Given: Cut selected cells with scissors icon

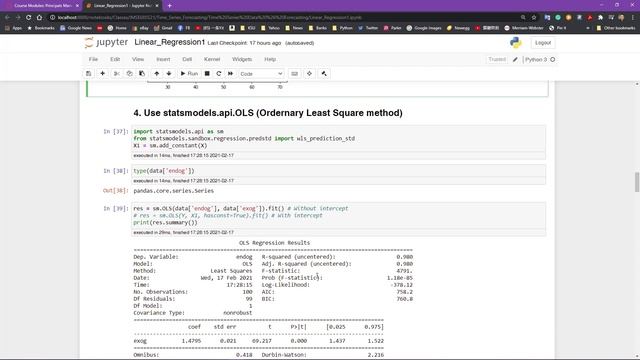Looking at the screenshot, I should [x=116, y=73].
